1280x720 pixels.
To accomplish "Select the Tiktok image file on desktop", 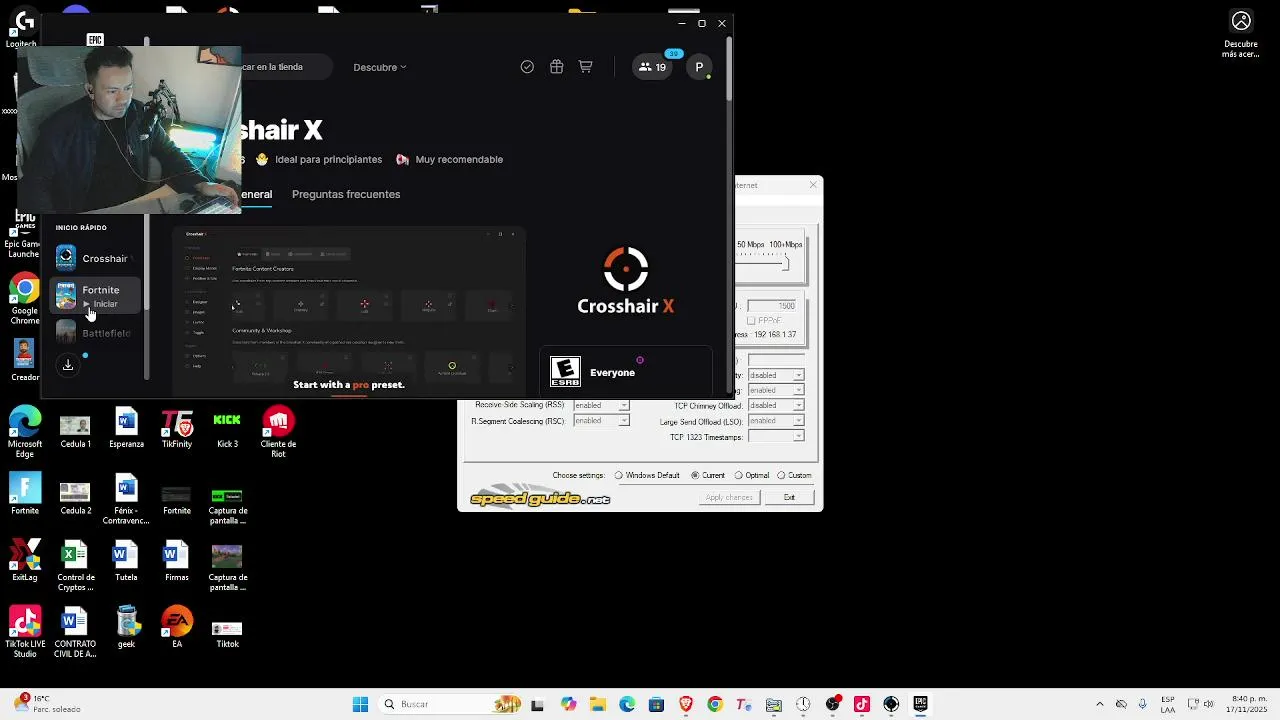I will 227,634.
